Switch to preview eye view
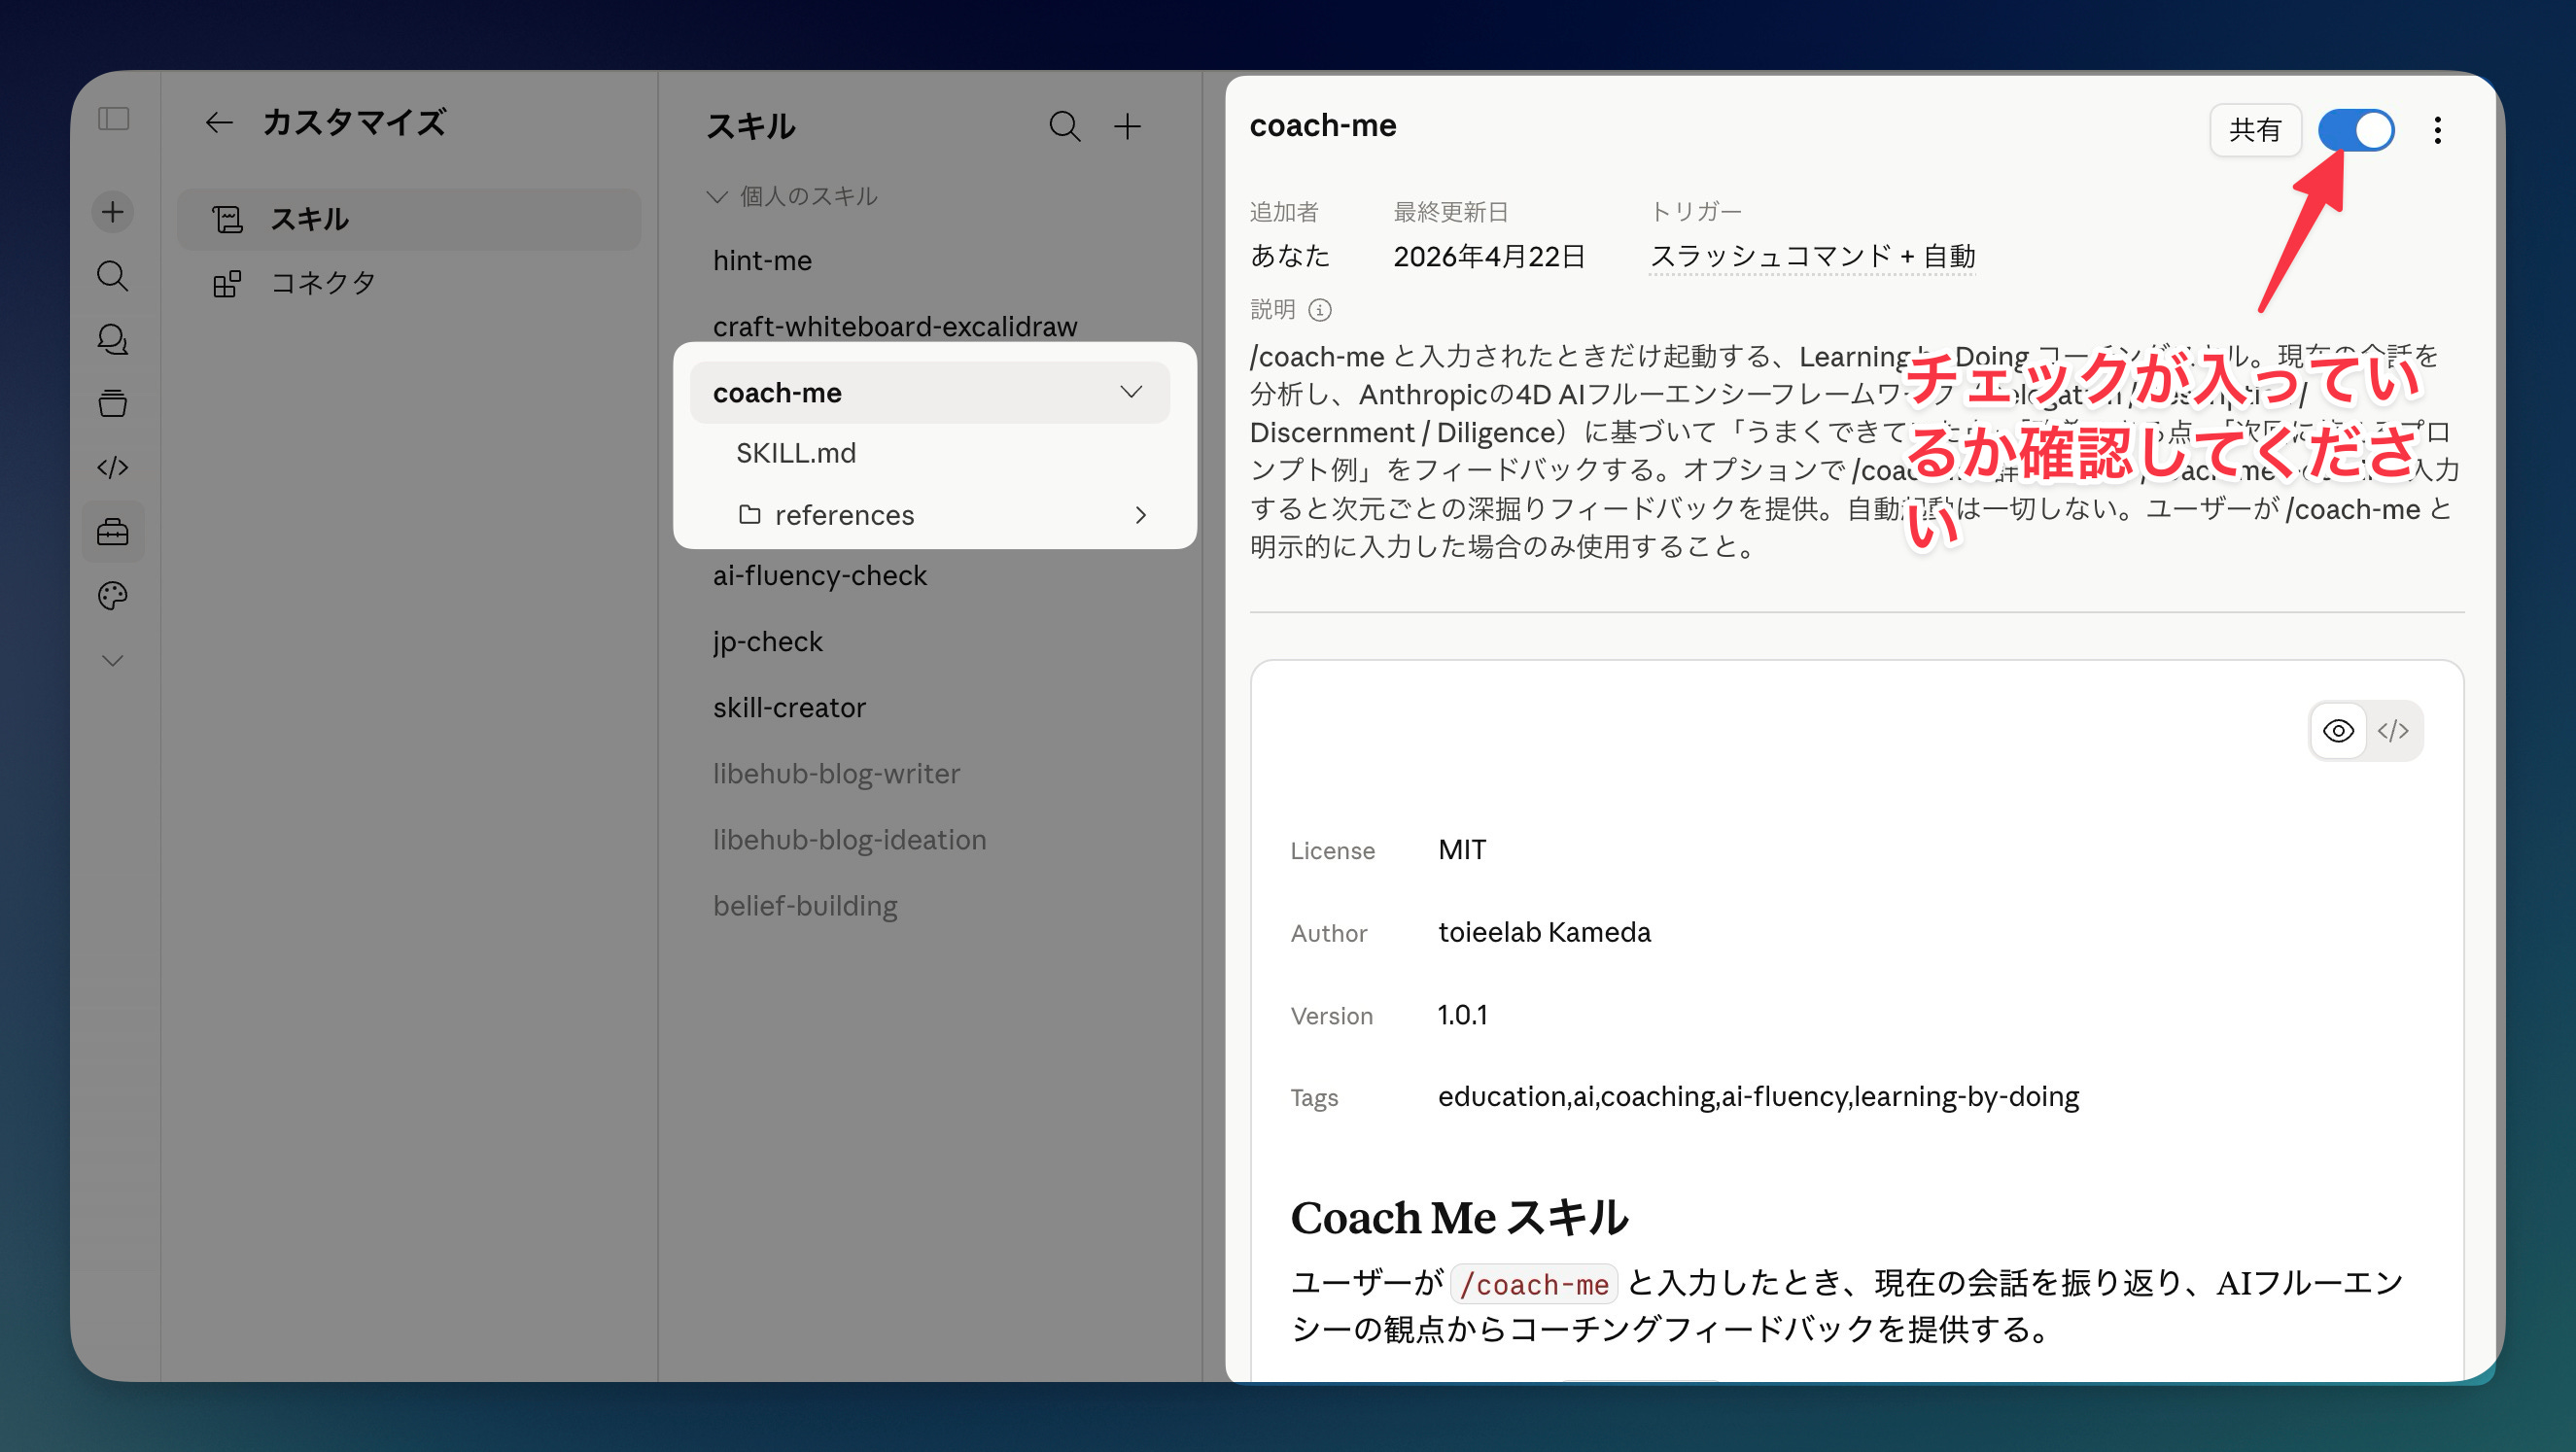The image size is (2576, 1452). [2338, 730]
